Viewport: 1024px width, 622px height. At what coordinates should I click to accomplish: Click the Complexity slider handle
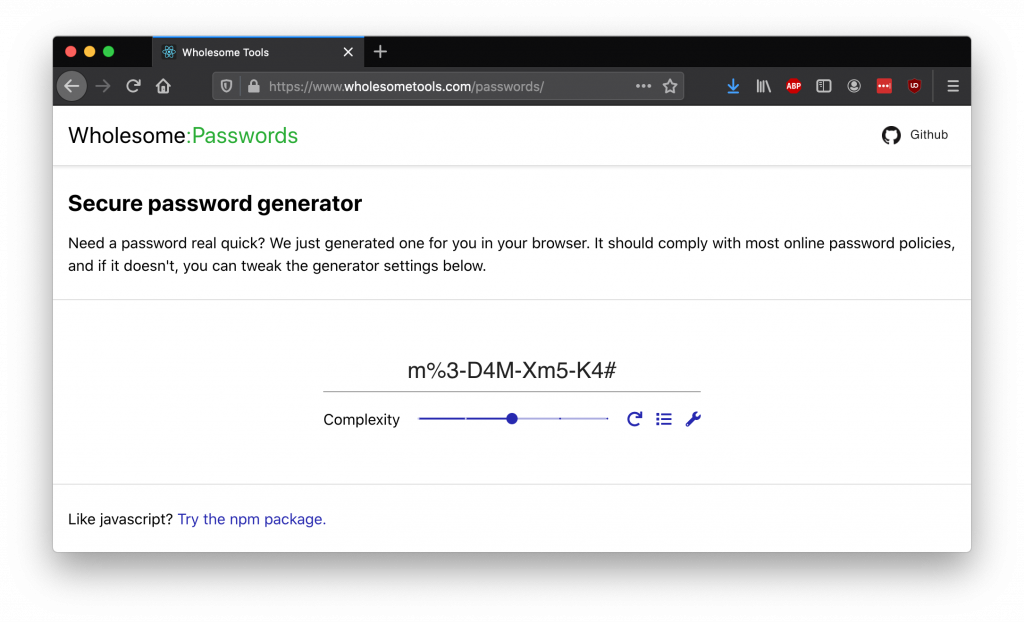[x=512, y=419]
